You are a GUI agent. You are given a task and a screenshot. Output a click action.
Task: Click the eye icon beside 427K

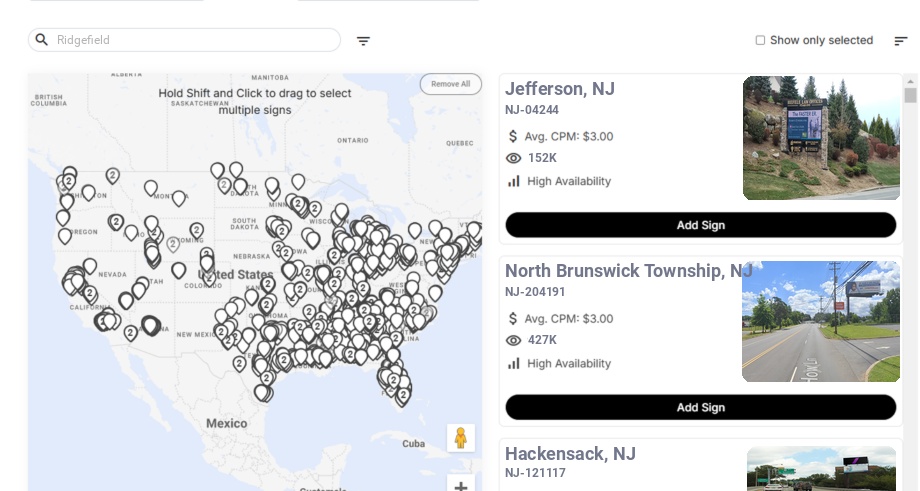[514, 340]
